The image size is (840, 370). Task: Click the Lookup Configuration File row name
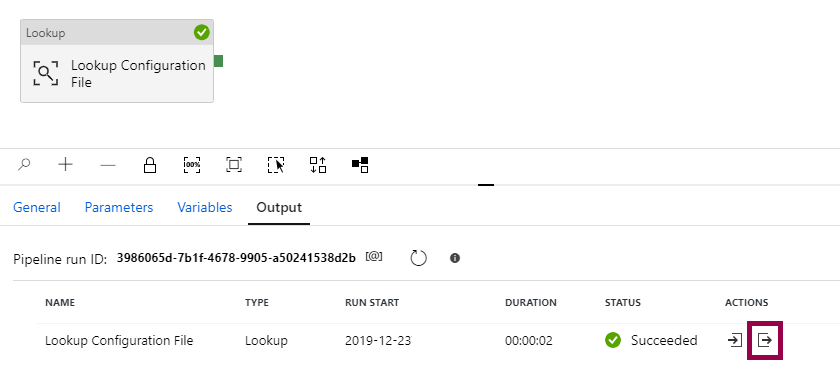pos(119,341)
